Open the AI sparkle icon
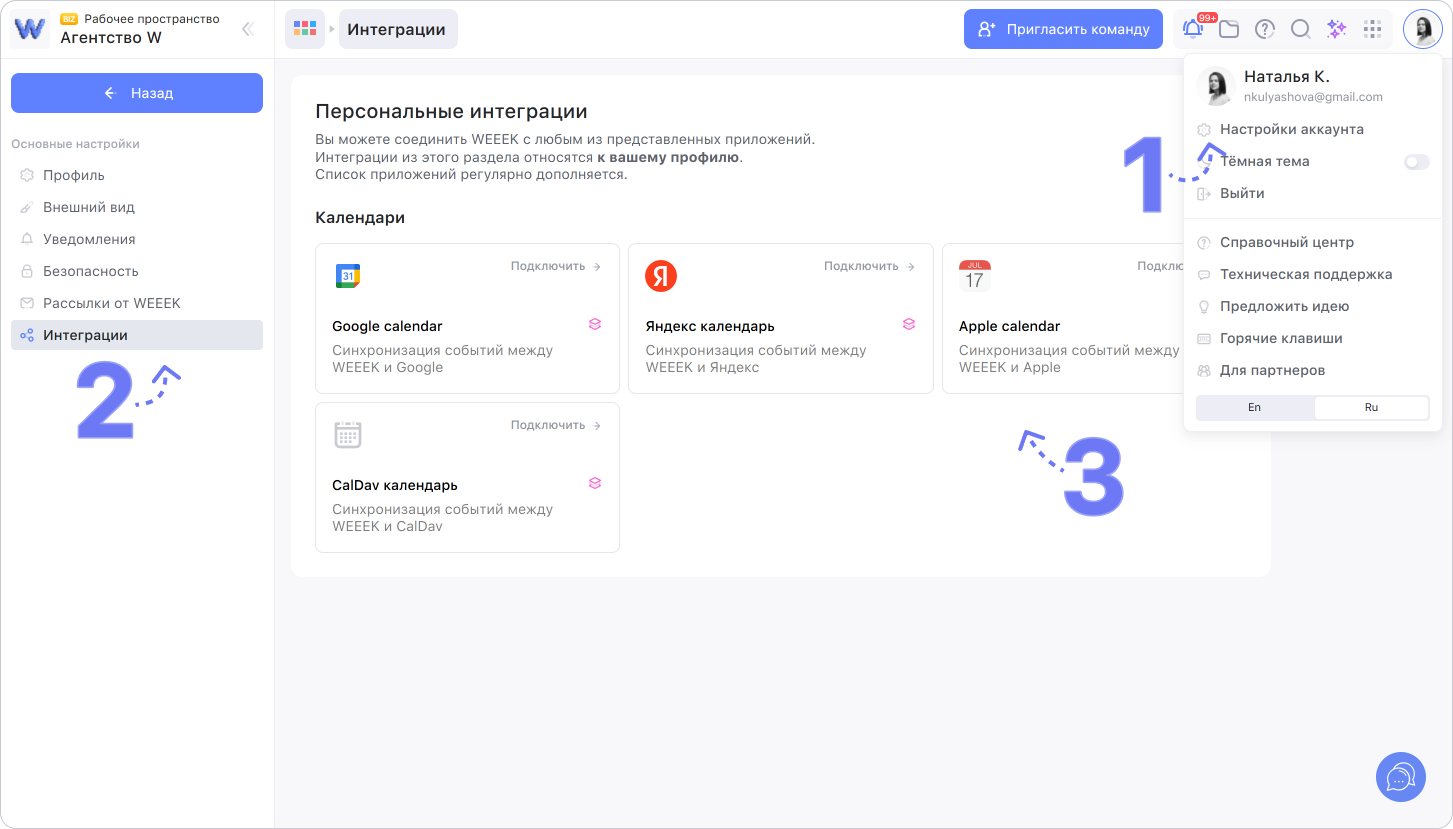1453x829 pixels. [x=1337, y=29]
